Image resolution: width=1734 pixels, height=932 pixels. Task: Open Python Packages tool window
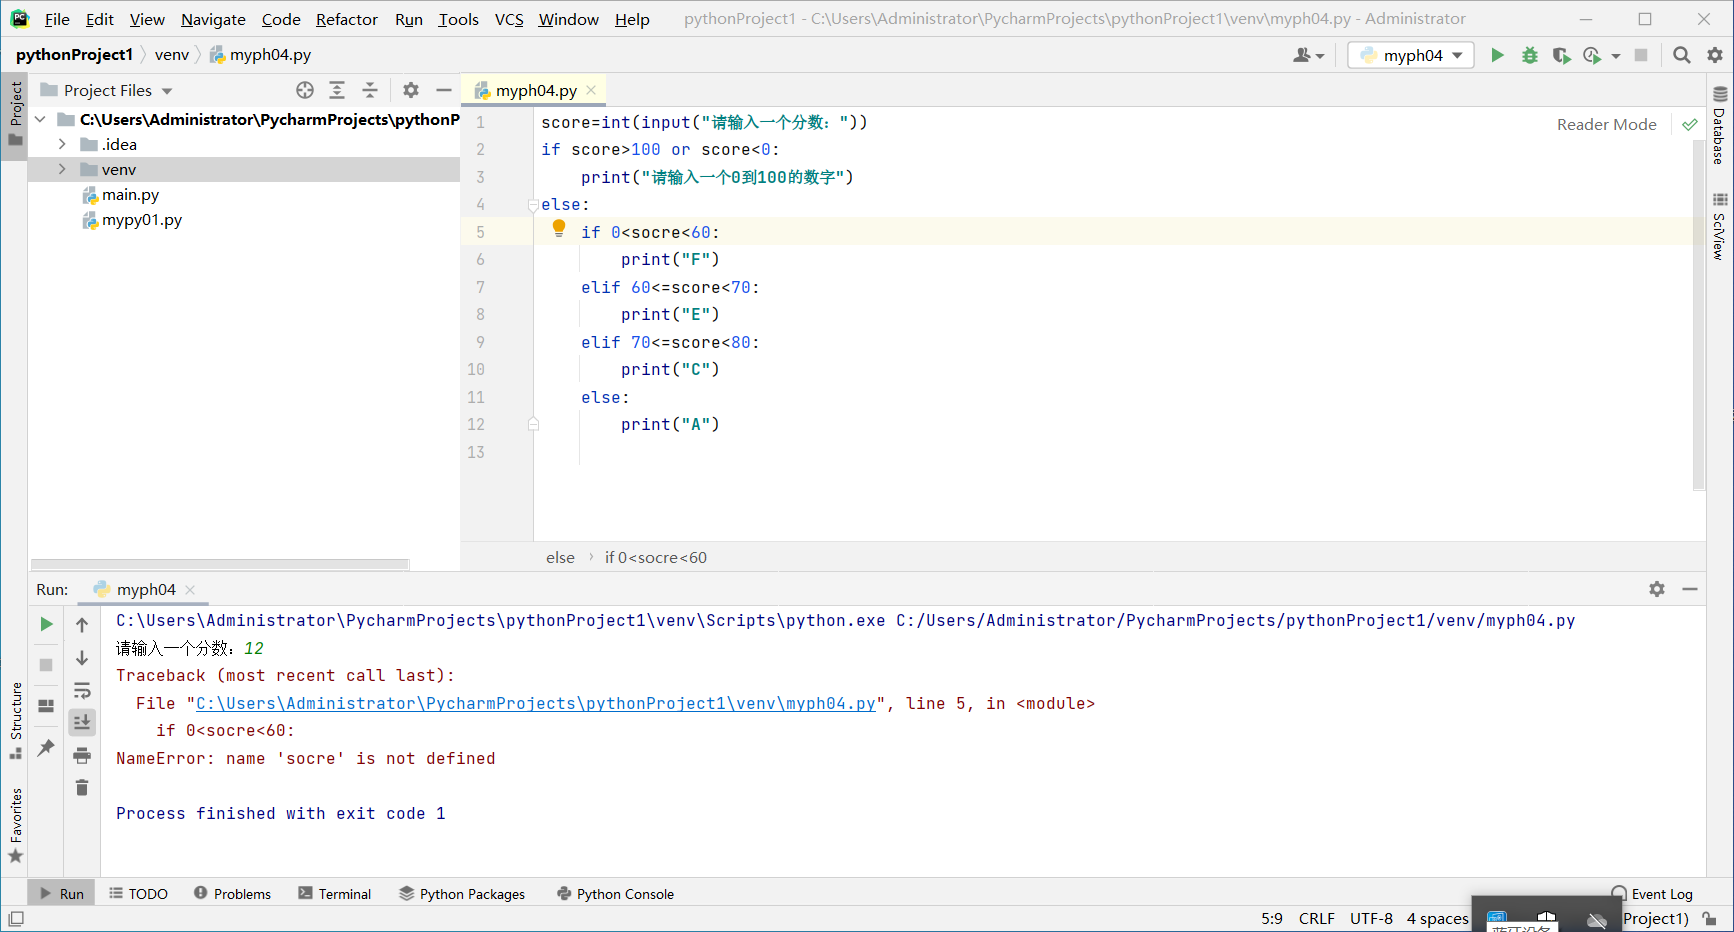click(x=461, y=893)
